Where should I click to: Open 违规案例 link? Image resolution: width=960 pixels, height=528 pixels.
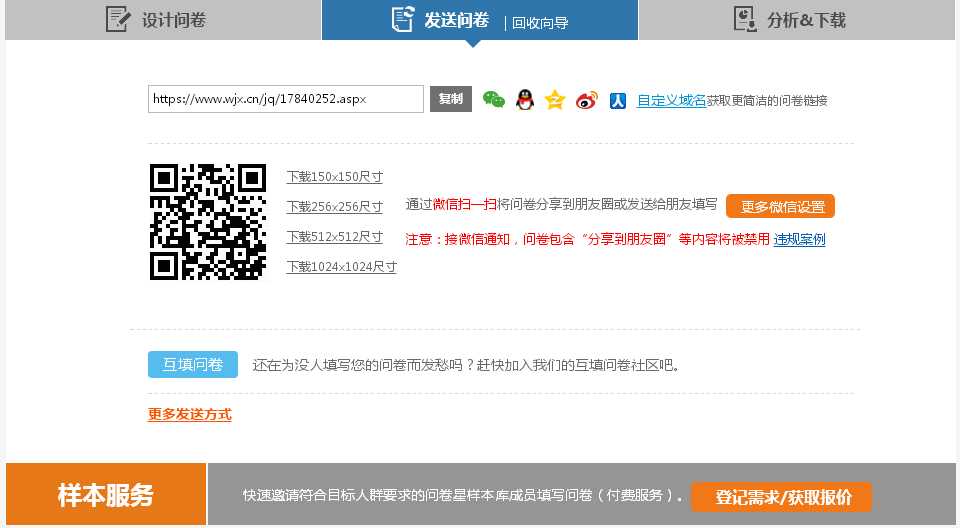click(x=799, y=239)
